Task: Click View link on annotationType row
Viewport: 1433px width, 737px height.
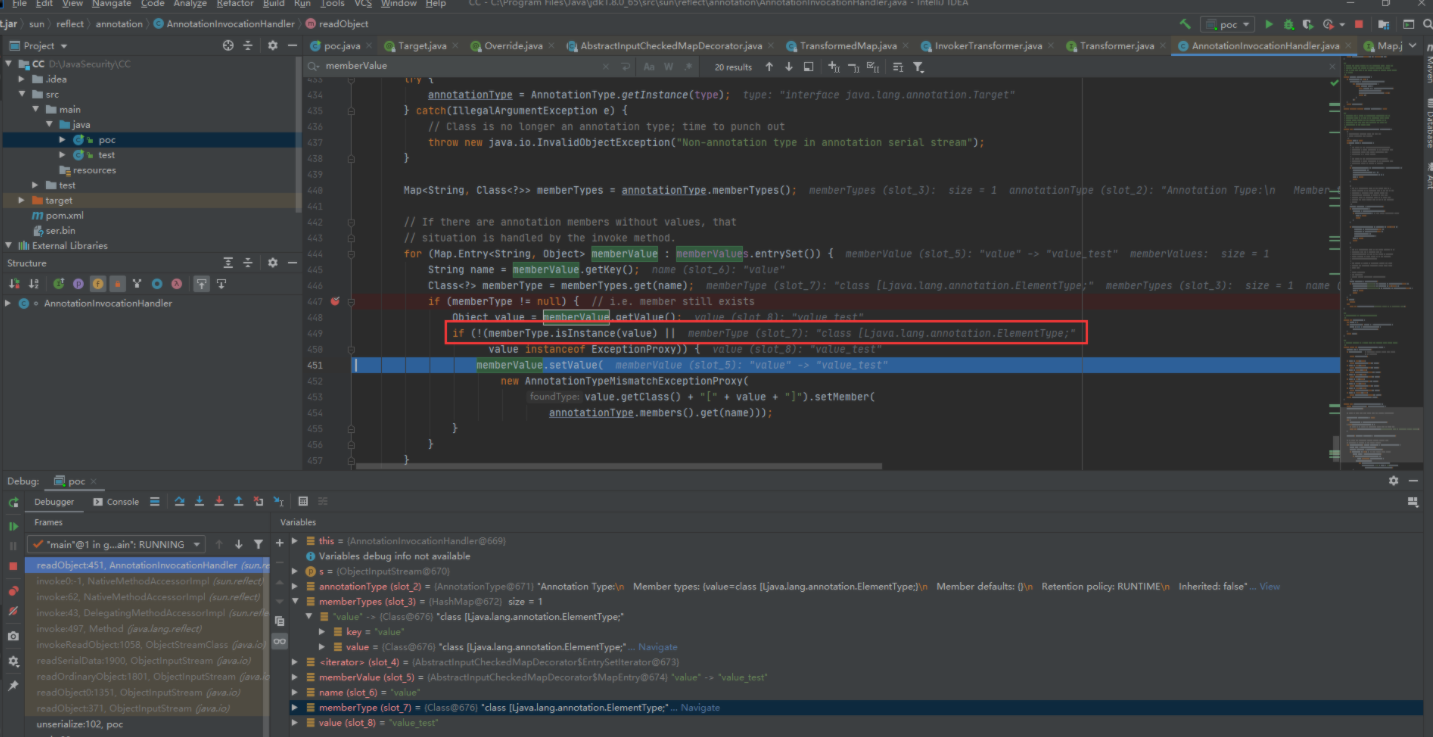Action: 1270,586
